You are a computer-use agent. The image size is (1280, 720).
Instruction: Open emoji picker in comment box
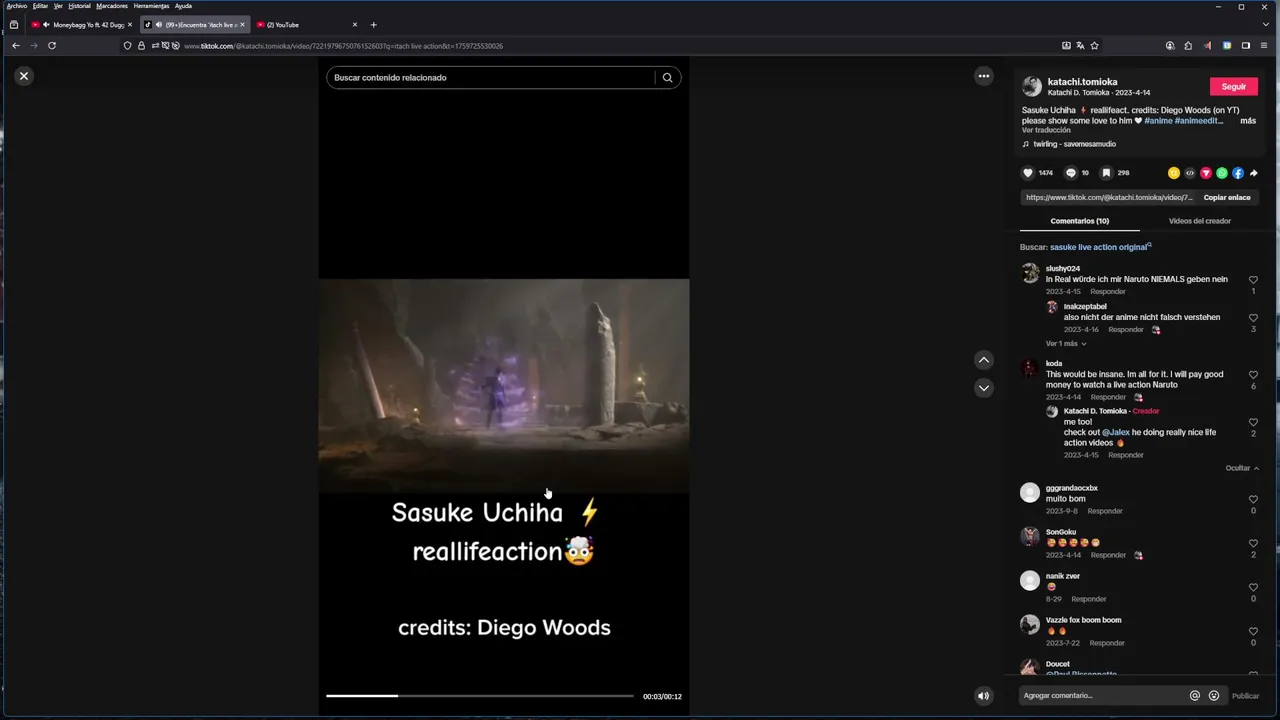(x=1214, y=696)
